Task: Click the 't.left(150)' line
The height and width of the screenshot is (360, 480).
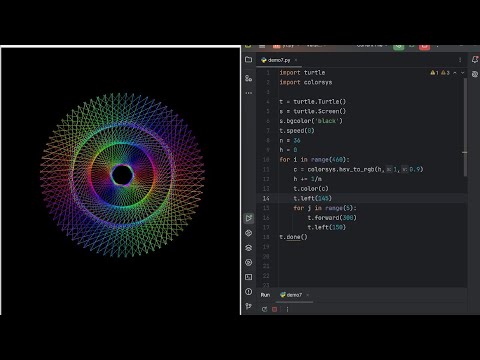Action: click(x=327, y=227)
